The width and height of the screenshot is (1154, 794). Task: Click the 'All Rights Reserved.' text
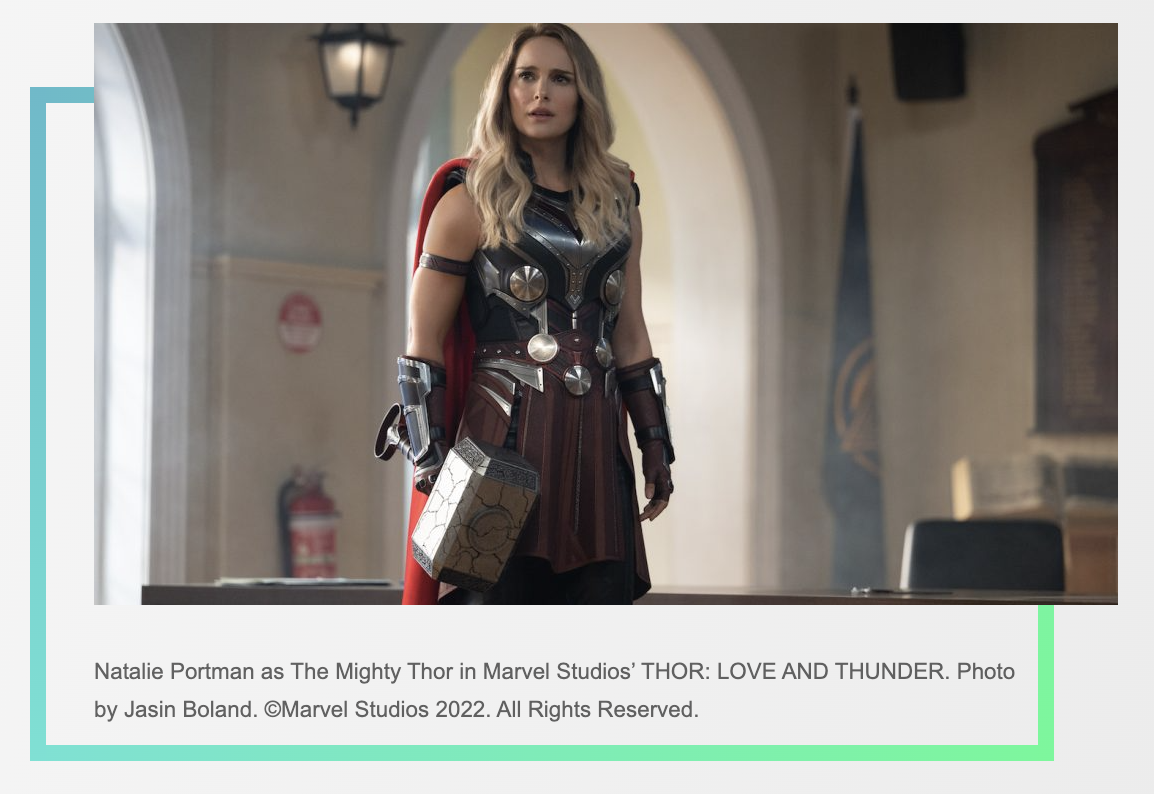pyautogui.click(x=598, y=709)
